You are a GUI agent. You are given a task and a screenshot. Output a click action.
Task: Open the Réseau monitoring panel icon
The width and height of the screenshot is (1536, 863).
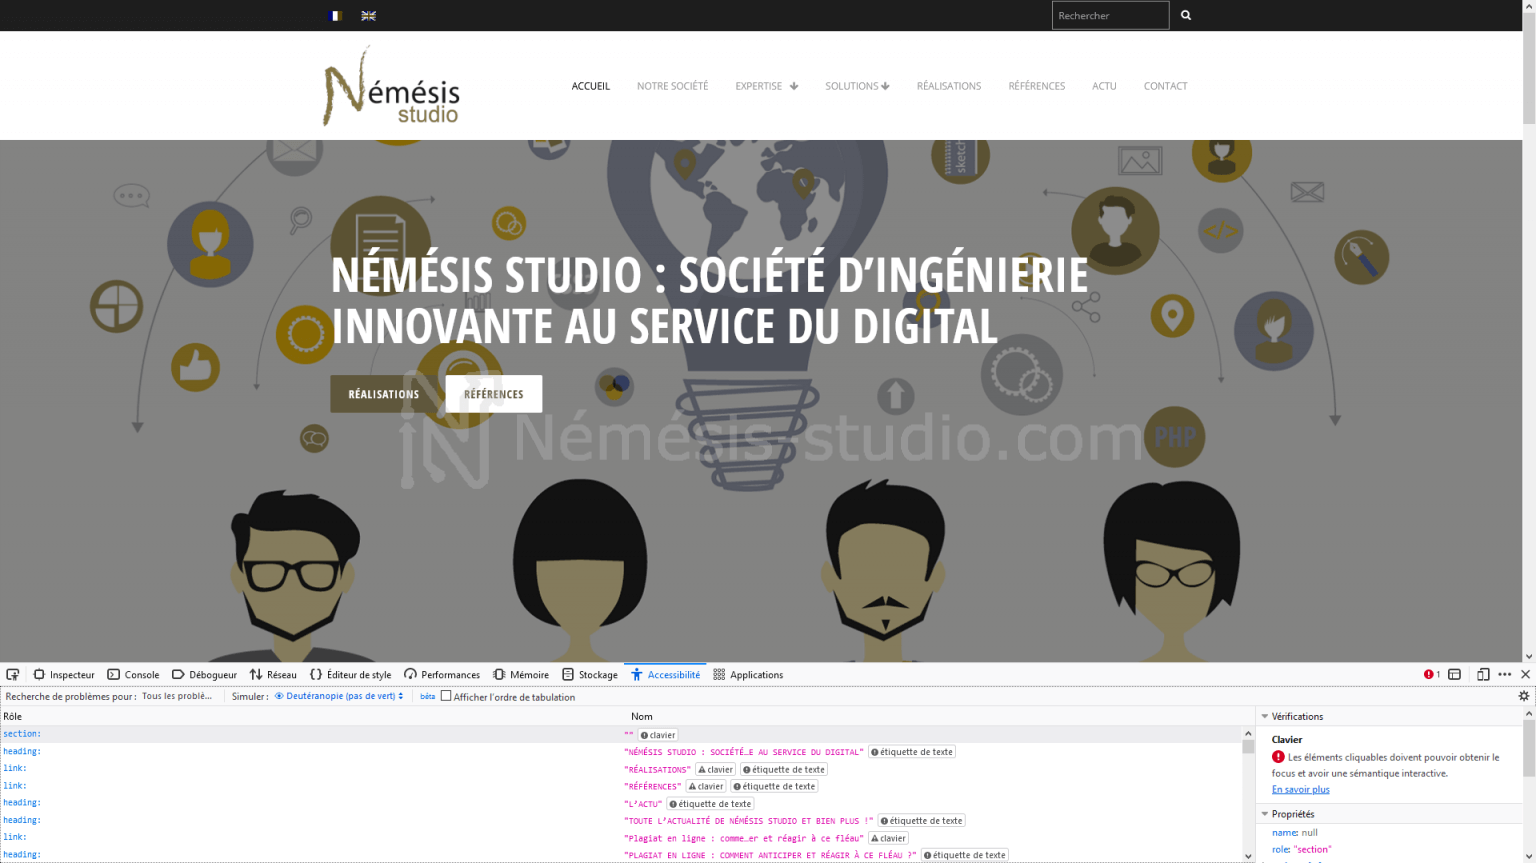[x=254, y=674]
